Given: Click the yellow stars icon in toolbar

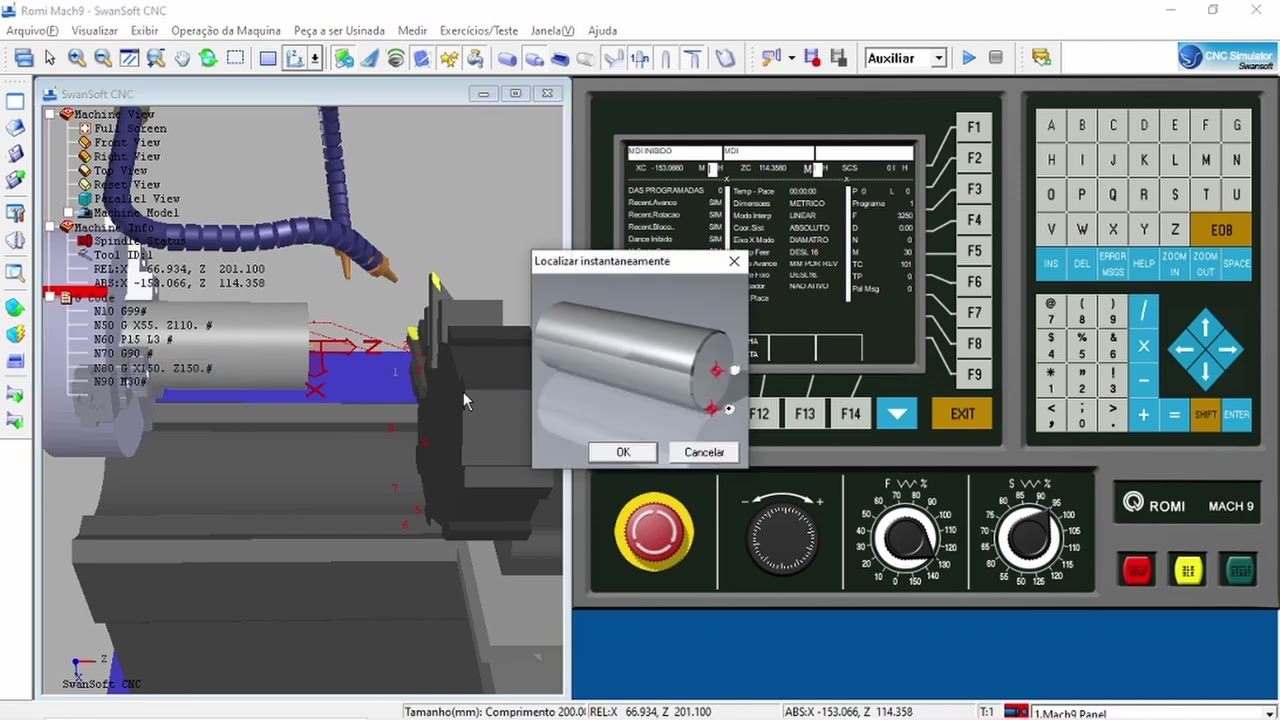Looking at the screenshot, I should (x=449, y=58).
